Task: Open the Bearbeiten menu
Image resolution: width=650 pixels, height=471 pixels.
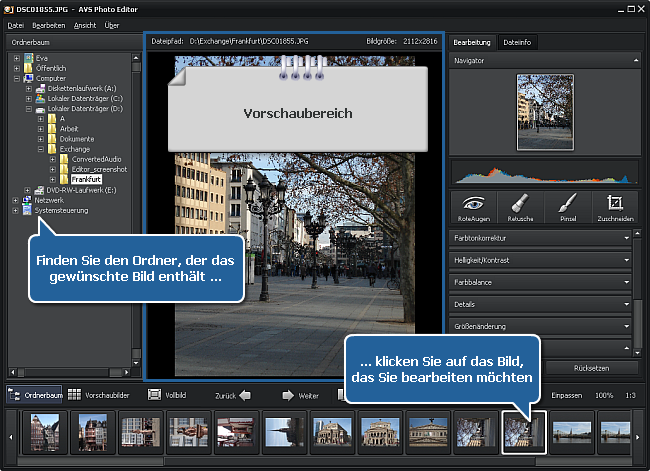Action: [48, 24]
